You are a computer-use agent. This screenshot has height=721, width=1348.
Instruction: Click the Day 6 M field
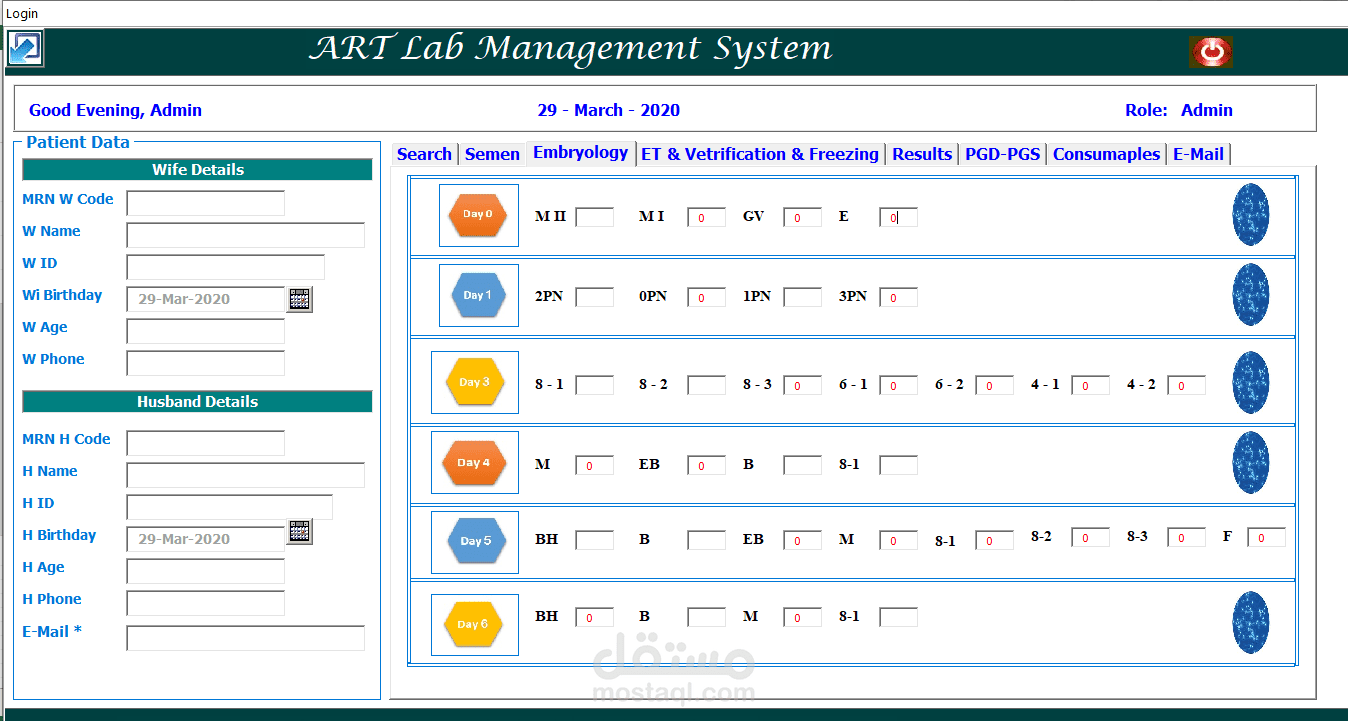point(803,617)
